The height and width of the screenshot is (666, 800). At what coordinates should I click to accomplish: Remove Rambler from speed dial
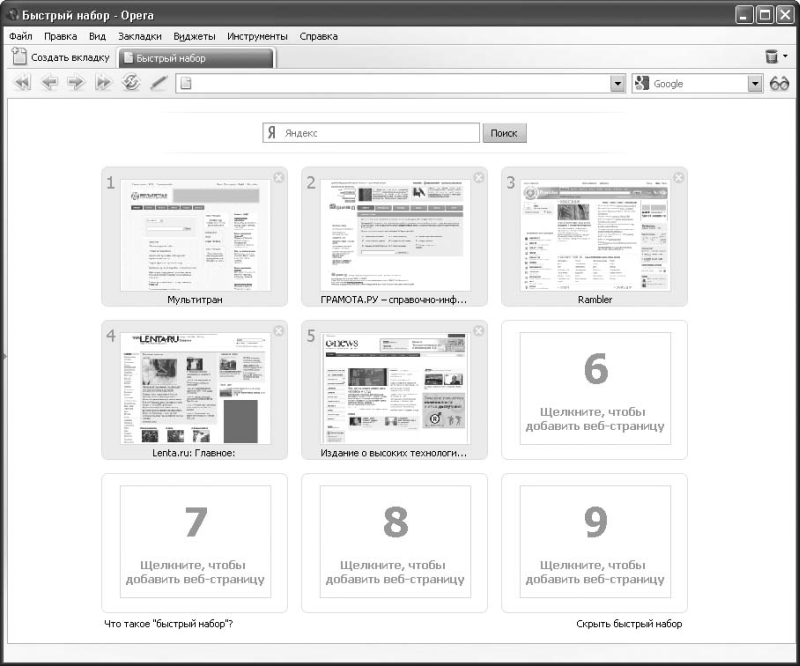point(678,177)
